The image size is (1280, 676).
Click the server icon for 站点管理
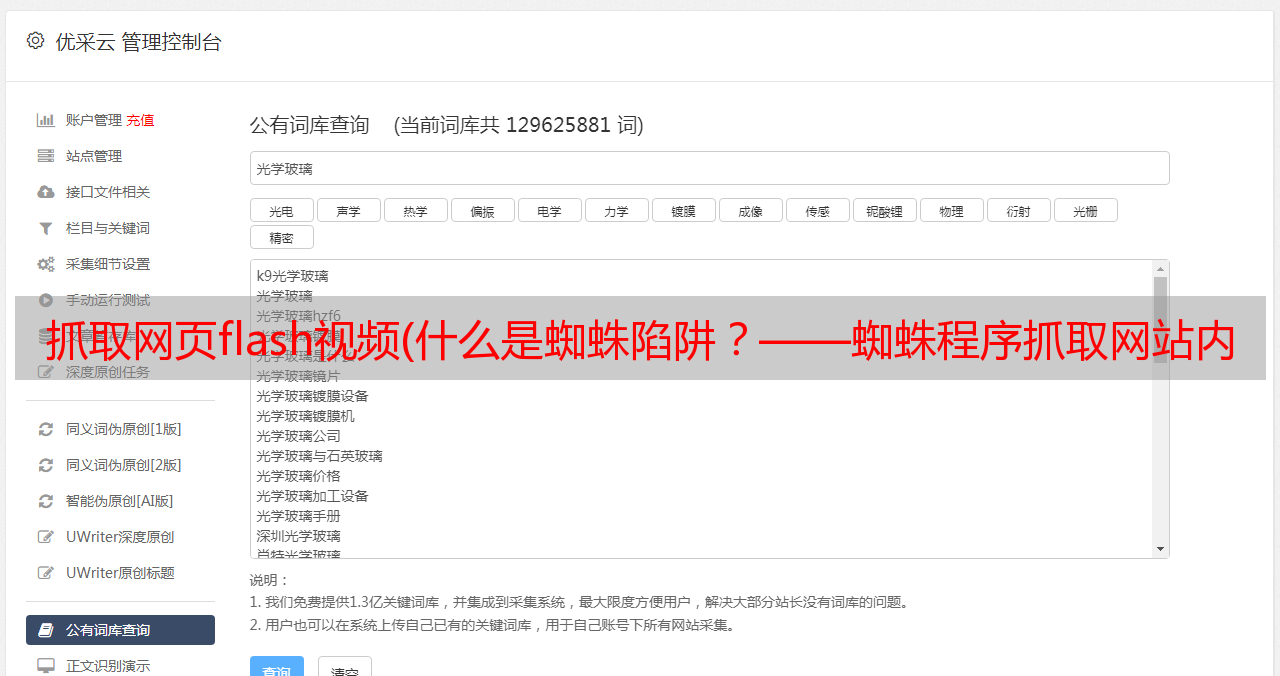(x=46, y=156)
